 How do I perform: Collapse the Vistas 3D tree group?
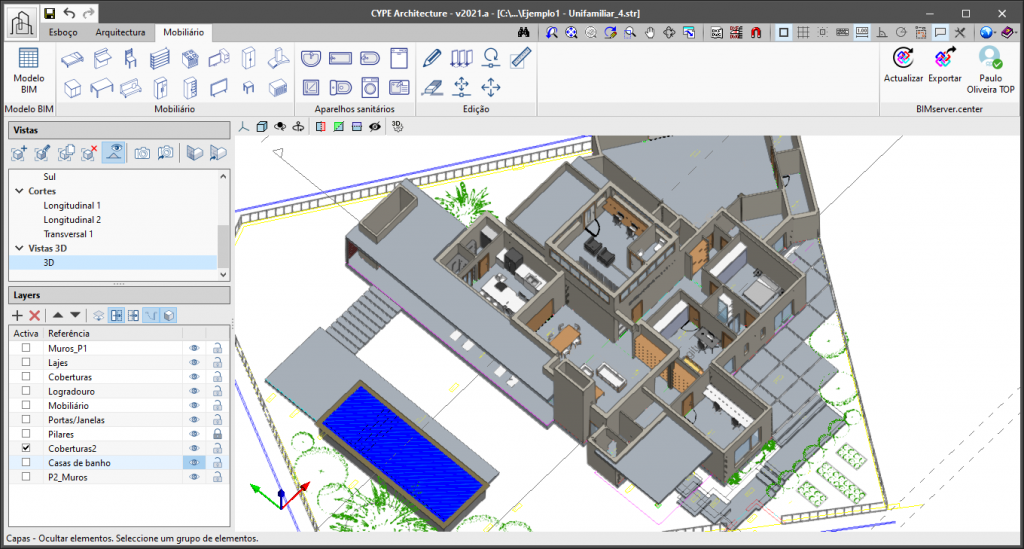click(x=18, y=248)
